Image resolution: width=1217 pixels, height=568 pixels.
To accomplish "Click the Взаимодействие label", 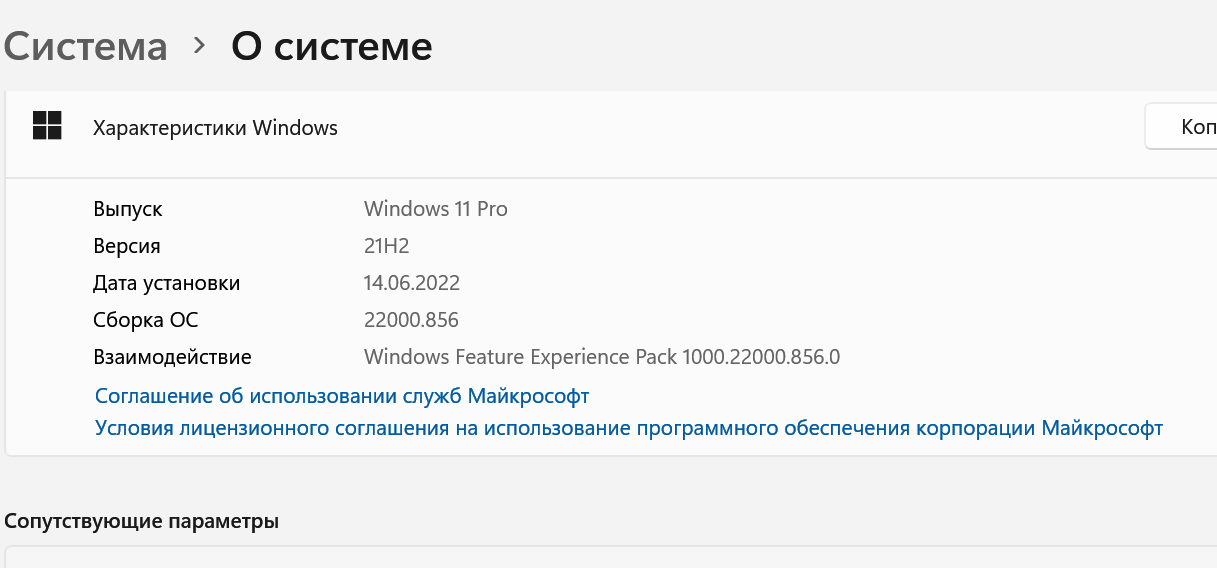I will click(x=172, y=357).
